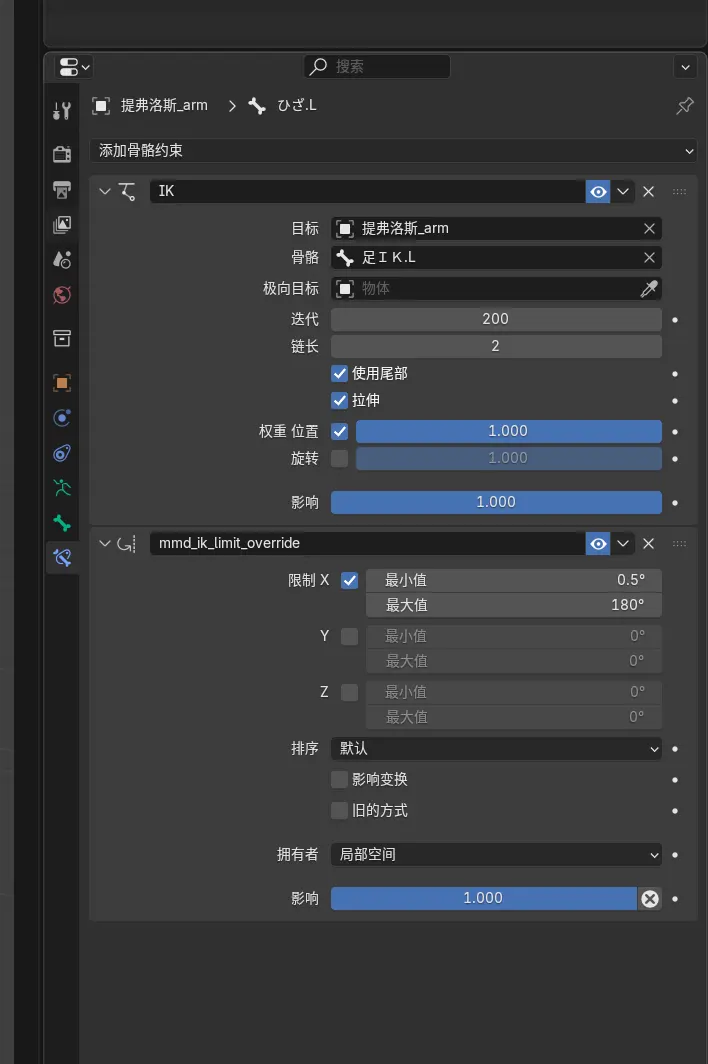This screenshot has width=708, height=1064.
Task: Activate the 极向目标 eyedropper
Action: [x=649, y=288]
